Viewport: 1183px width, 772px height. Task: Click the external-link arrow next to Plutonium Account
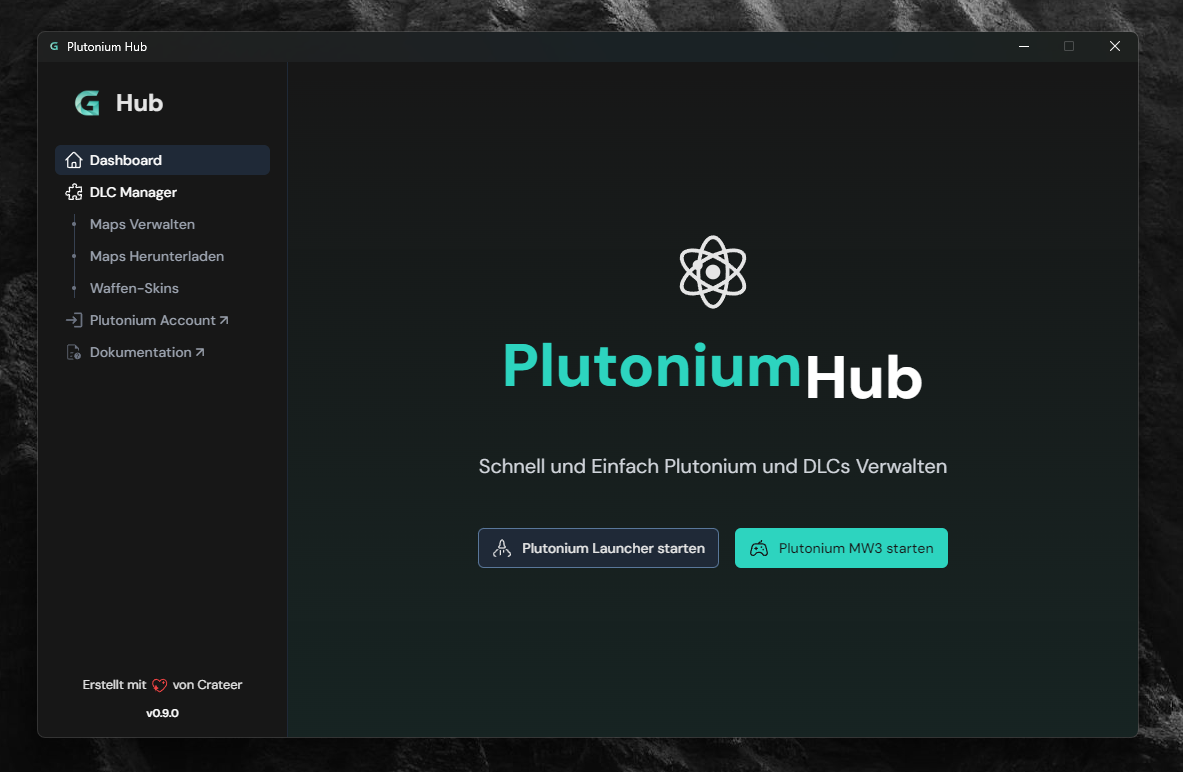tap(224, 320)
